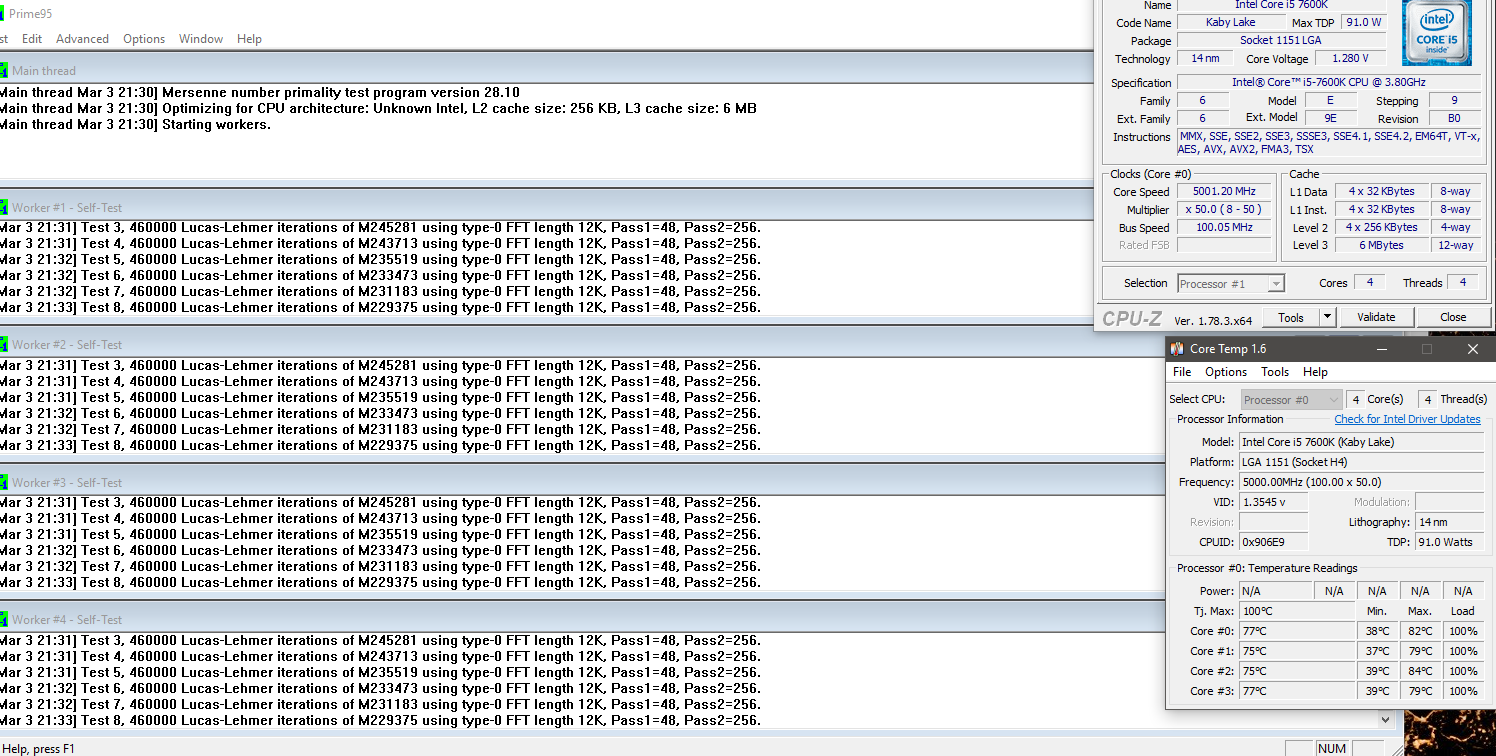Click the Worker #1 Self-Test window icon
This screenshot has height=756, width=1496.
3,208
